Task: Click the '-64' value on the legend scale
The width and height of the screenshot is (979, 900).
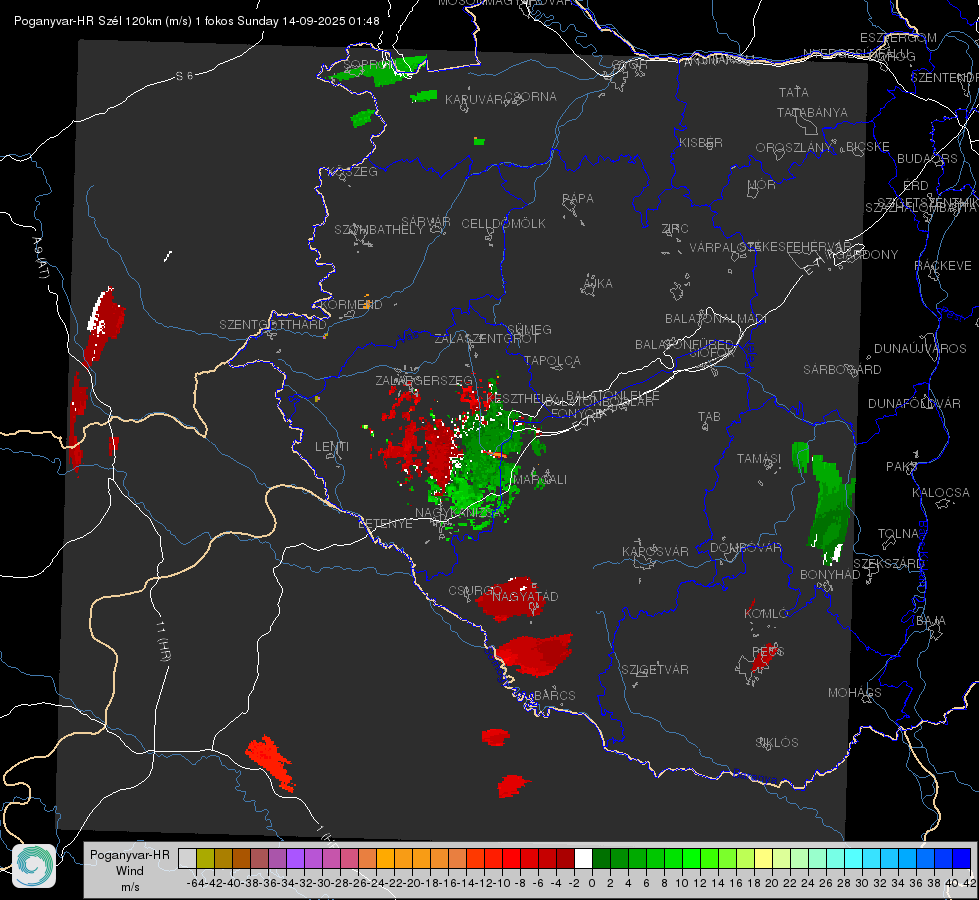Action: (195, 883)
